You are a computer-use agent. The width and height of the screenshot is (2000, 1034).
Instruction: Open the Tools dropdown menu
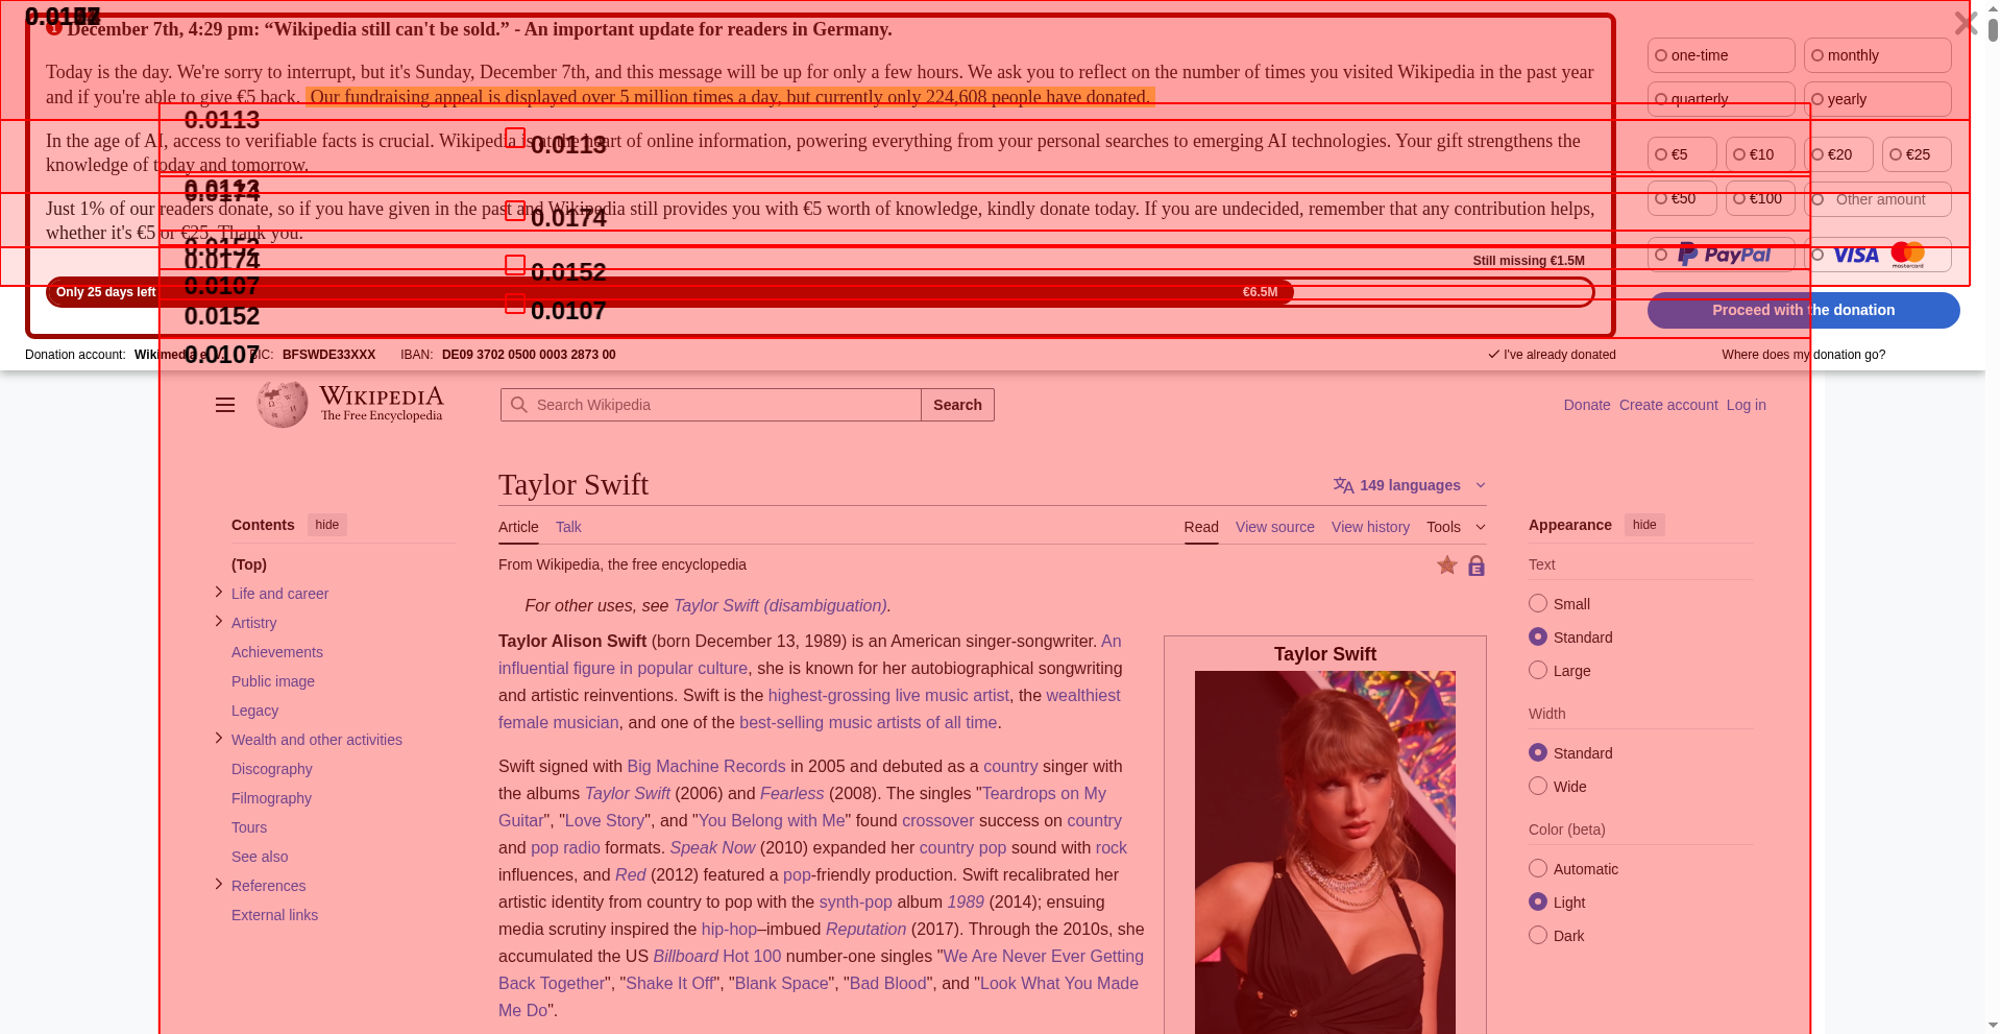(1456, 527)
